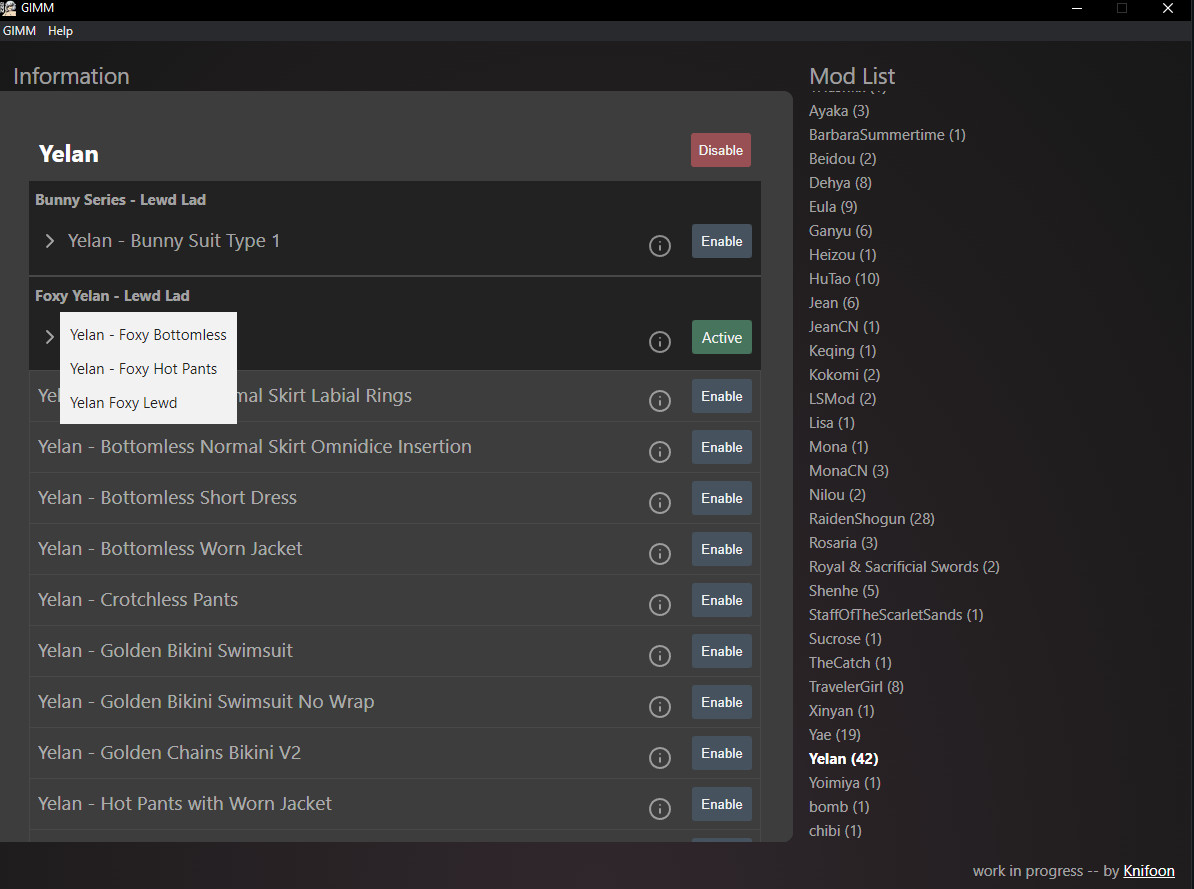Select Yelan - Foxy Hot Pants from the dropdown
The height and width of the screenshot is (889, 1194).
coord(143,368)
